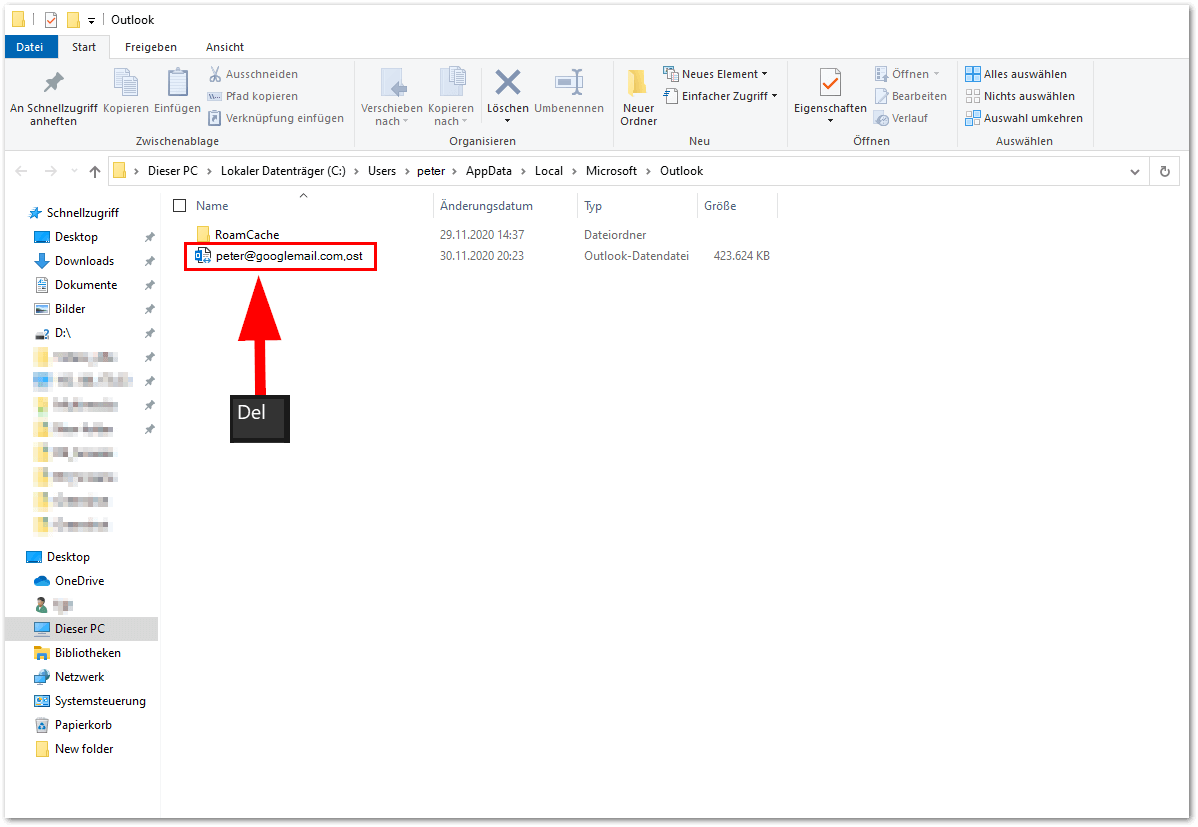The width and height of the screenshot is (1198, 827).
Task: Switch to the Ansicht ribbon tab
Action: coord(225,47)
